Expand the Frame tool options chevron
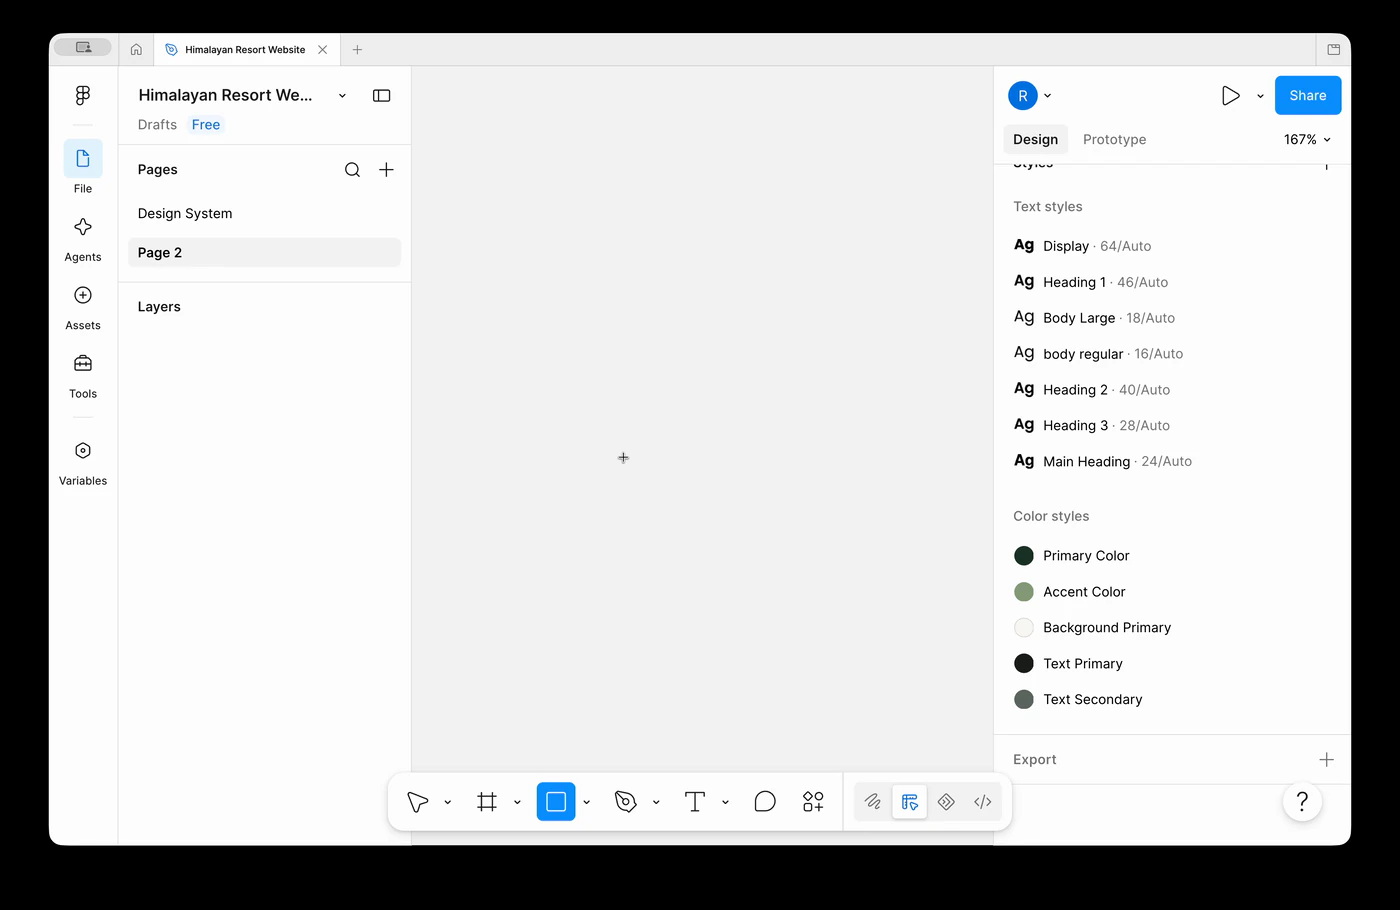The height and width of the screenshot is (910, 1400). (517, 802)
